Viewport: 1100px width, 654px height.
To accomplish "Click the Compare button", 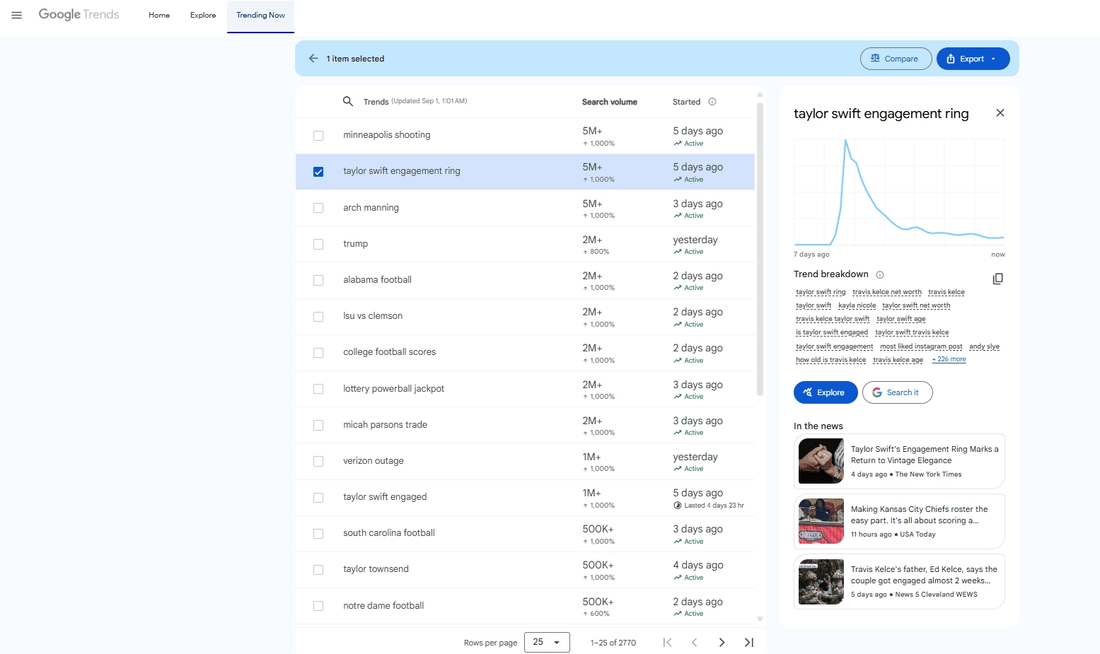I will (x=895, y=59).
